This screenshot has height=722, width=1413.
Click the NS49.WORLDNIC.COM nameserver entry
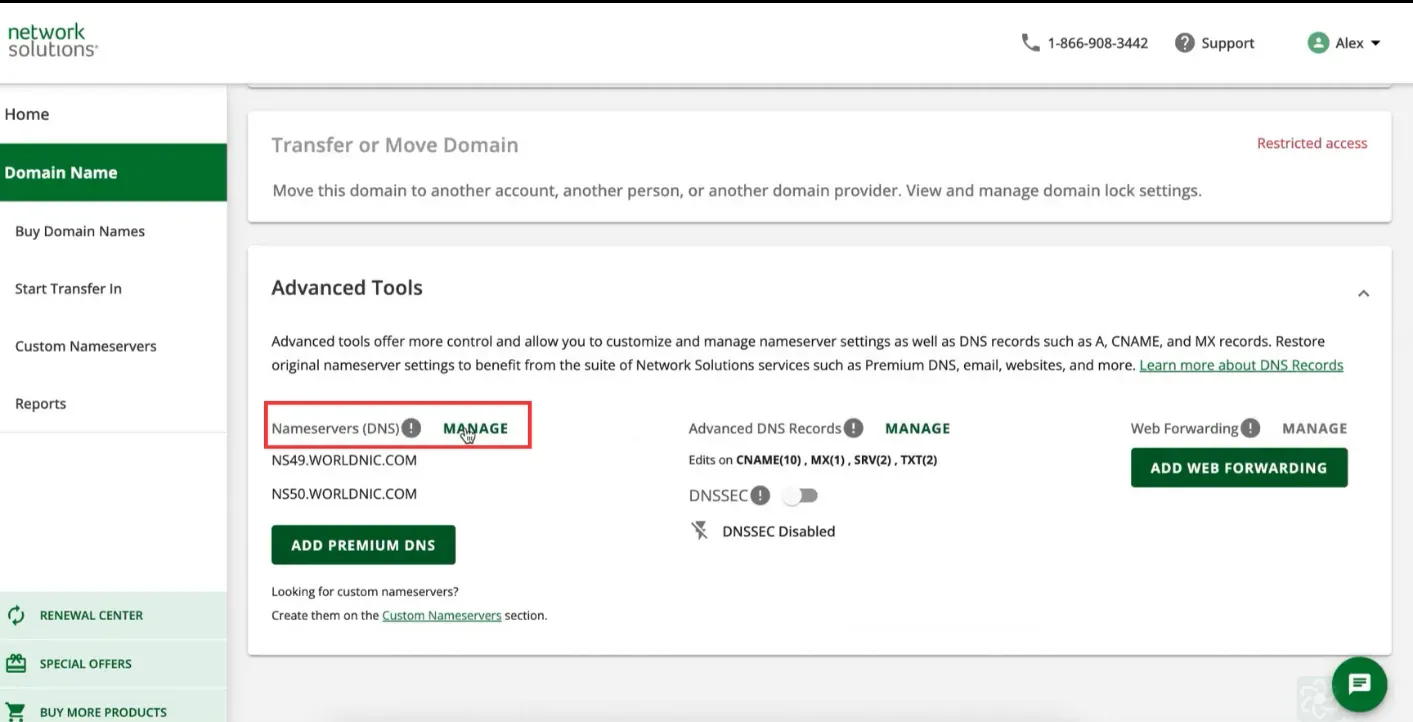point(344,460)
